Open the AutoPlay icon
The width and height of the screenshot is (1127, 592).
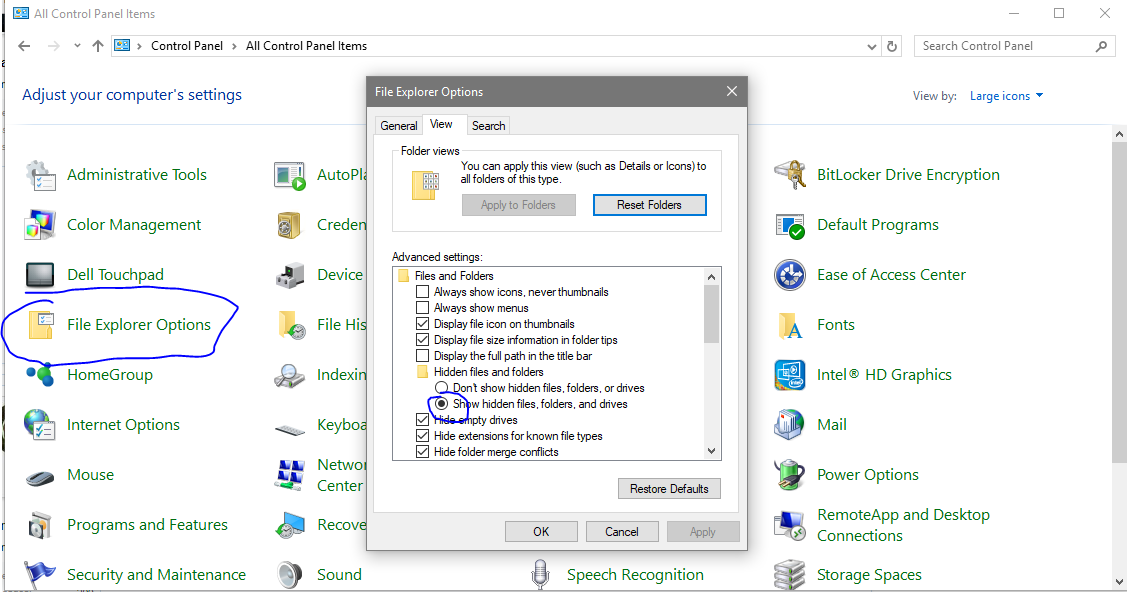[x=290, y=175]
